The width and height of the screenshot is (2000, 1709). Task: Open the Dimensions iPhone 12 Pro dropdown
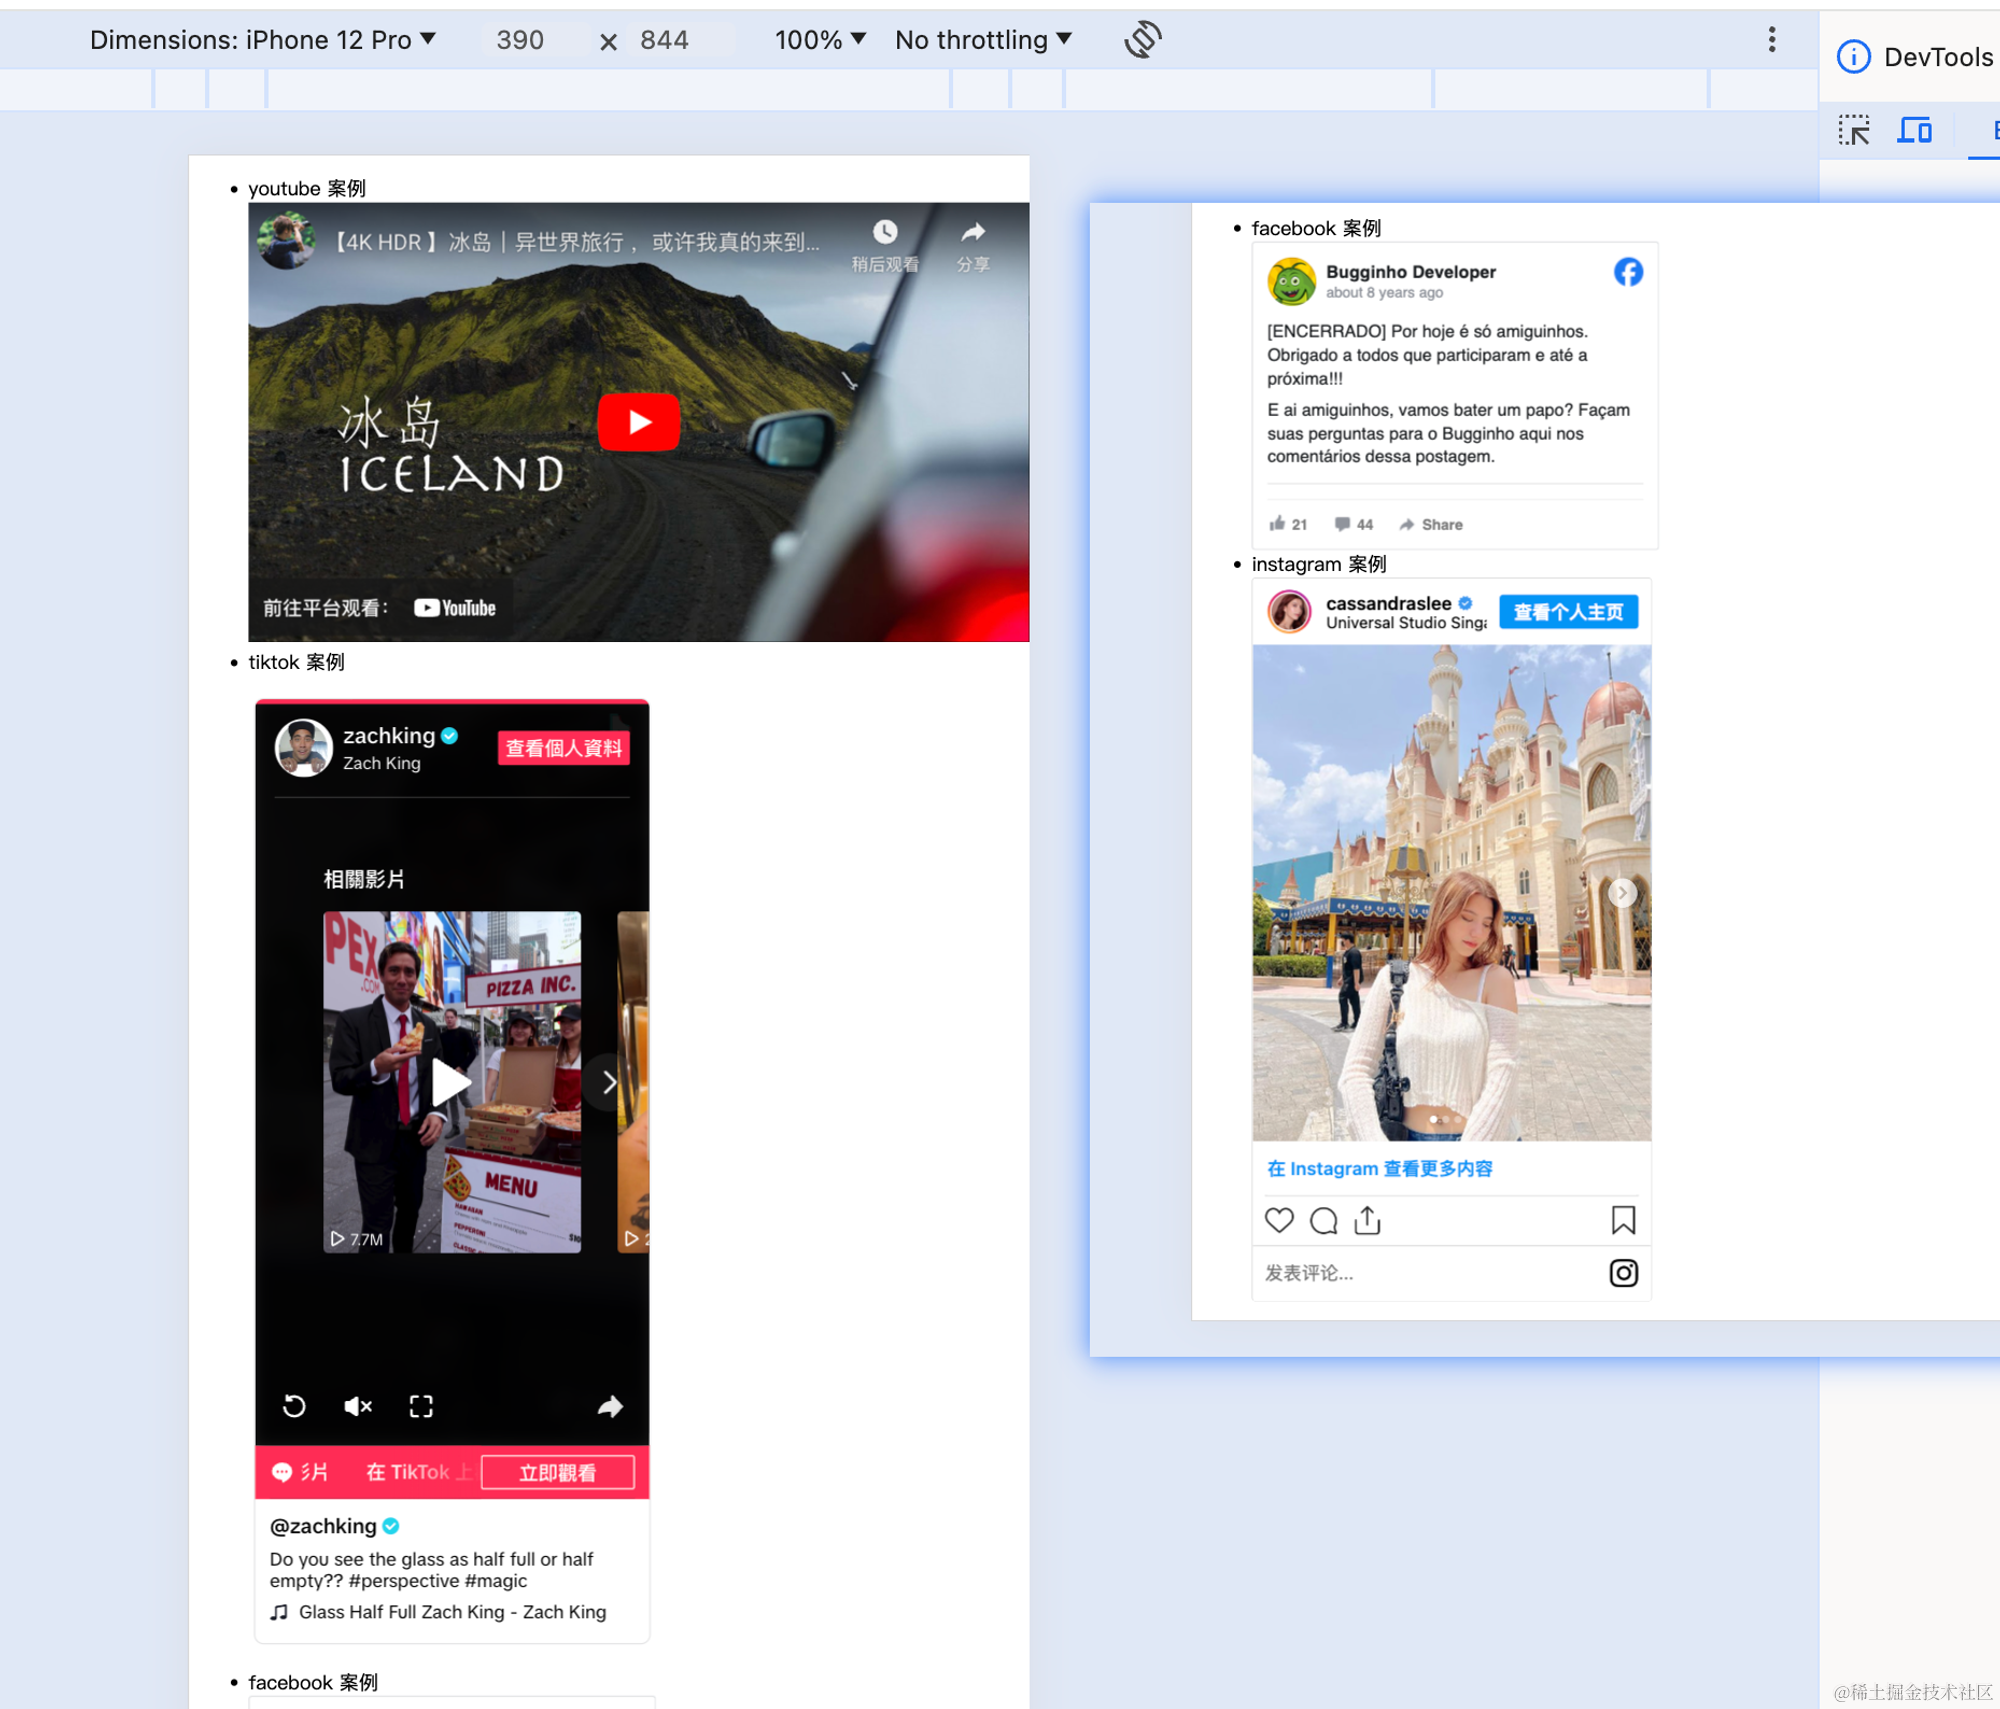263,40
